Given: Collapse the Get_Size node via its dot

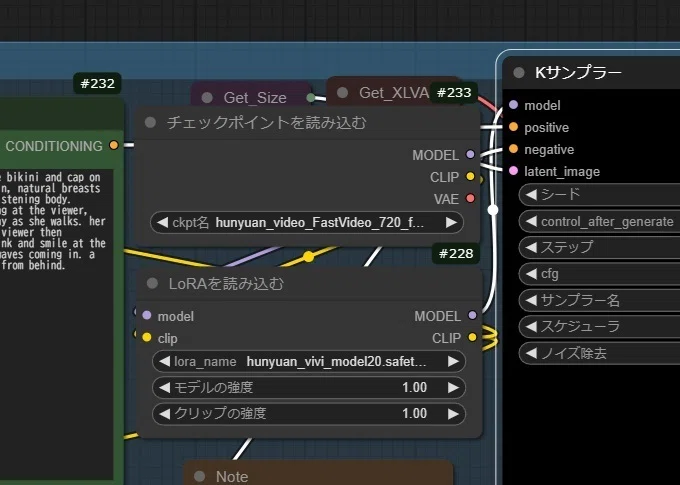Looking at the screenshot, I should tap(207, 98).
